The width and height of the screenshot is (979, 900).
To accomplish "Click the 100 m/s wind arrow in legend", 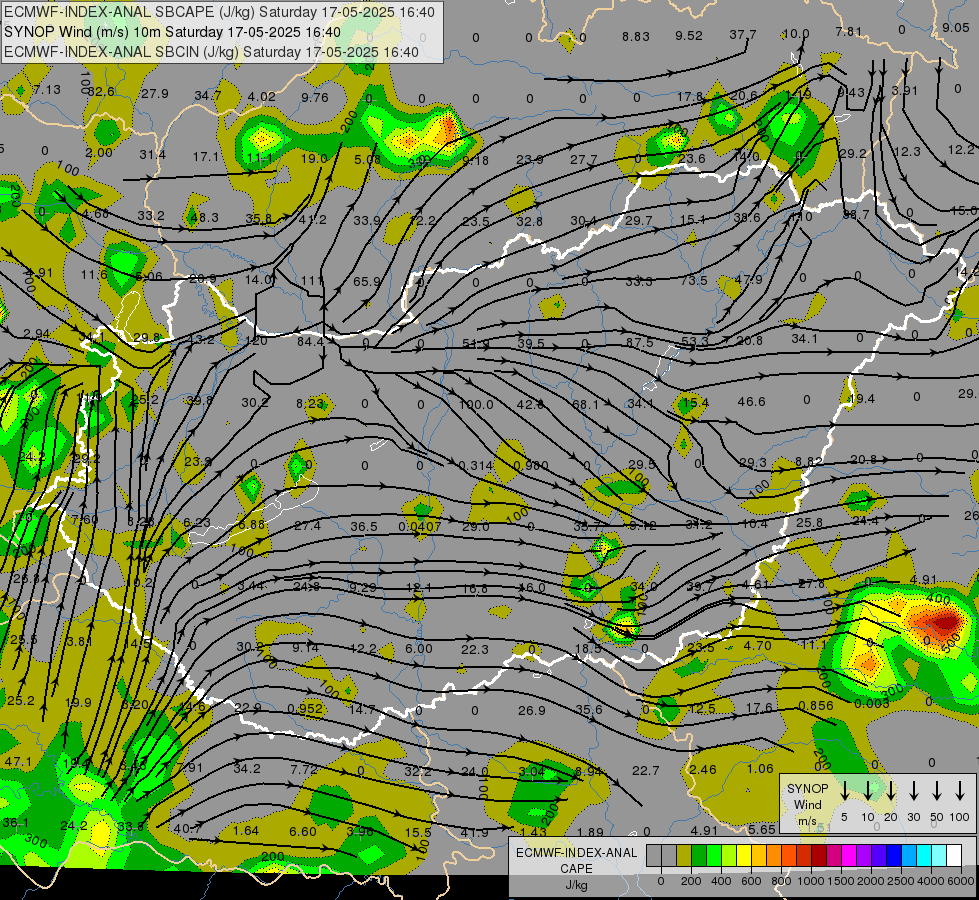I will (960, 791).
